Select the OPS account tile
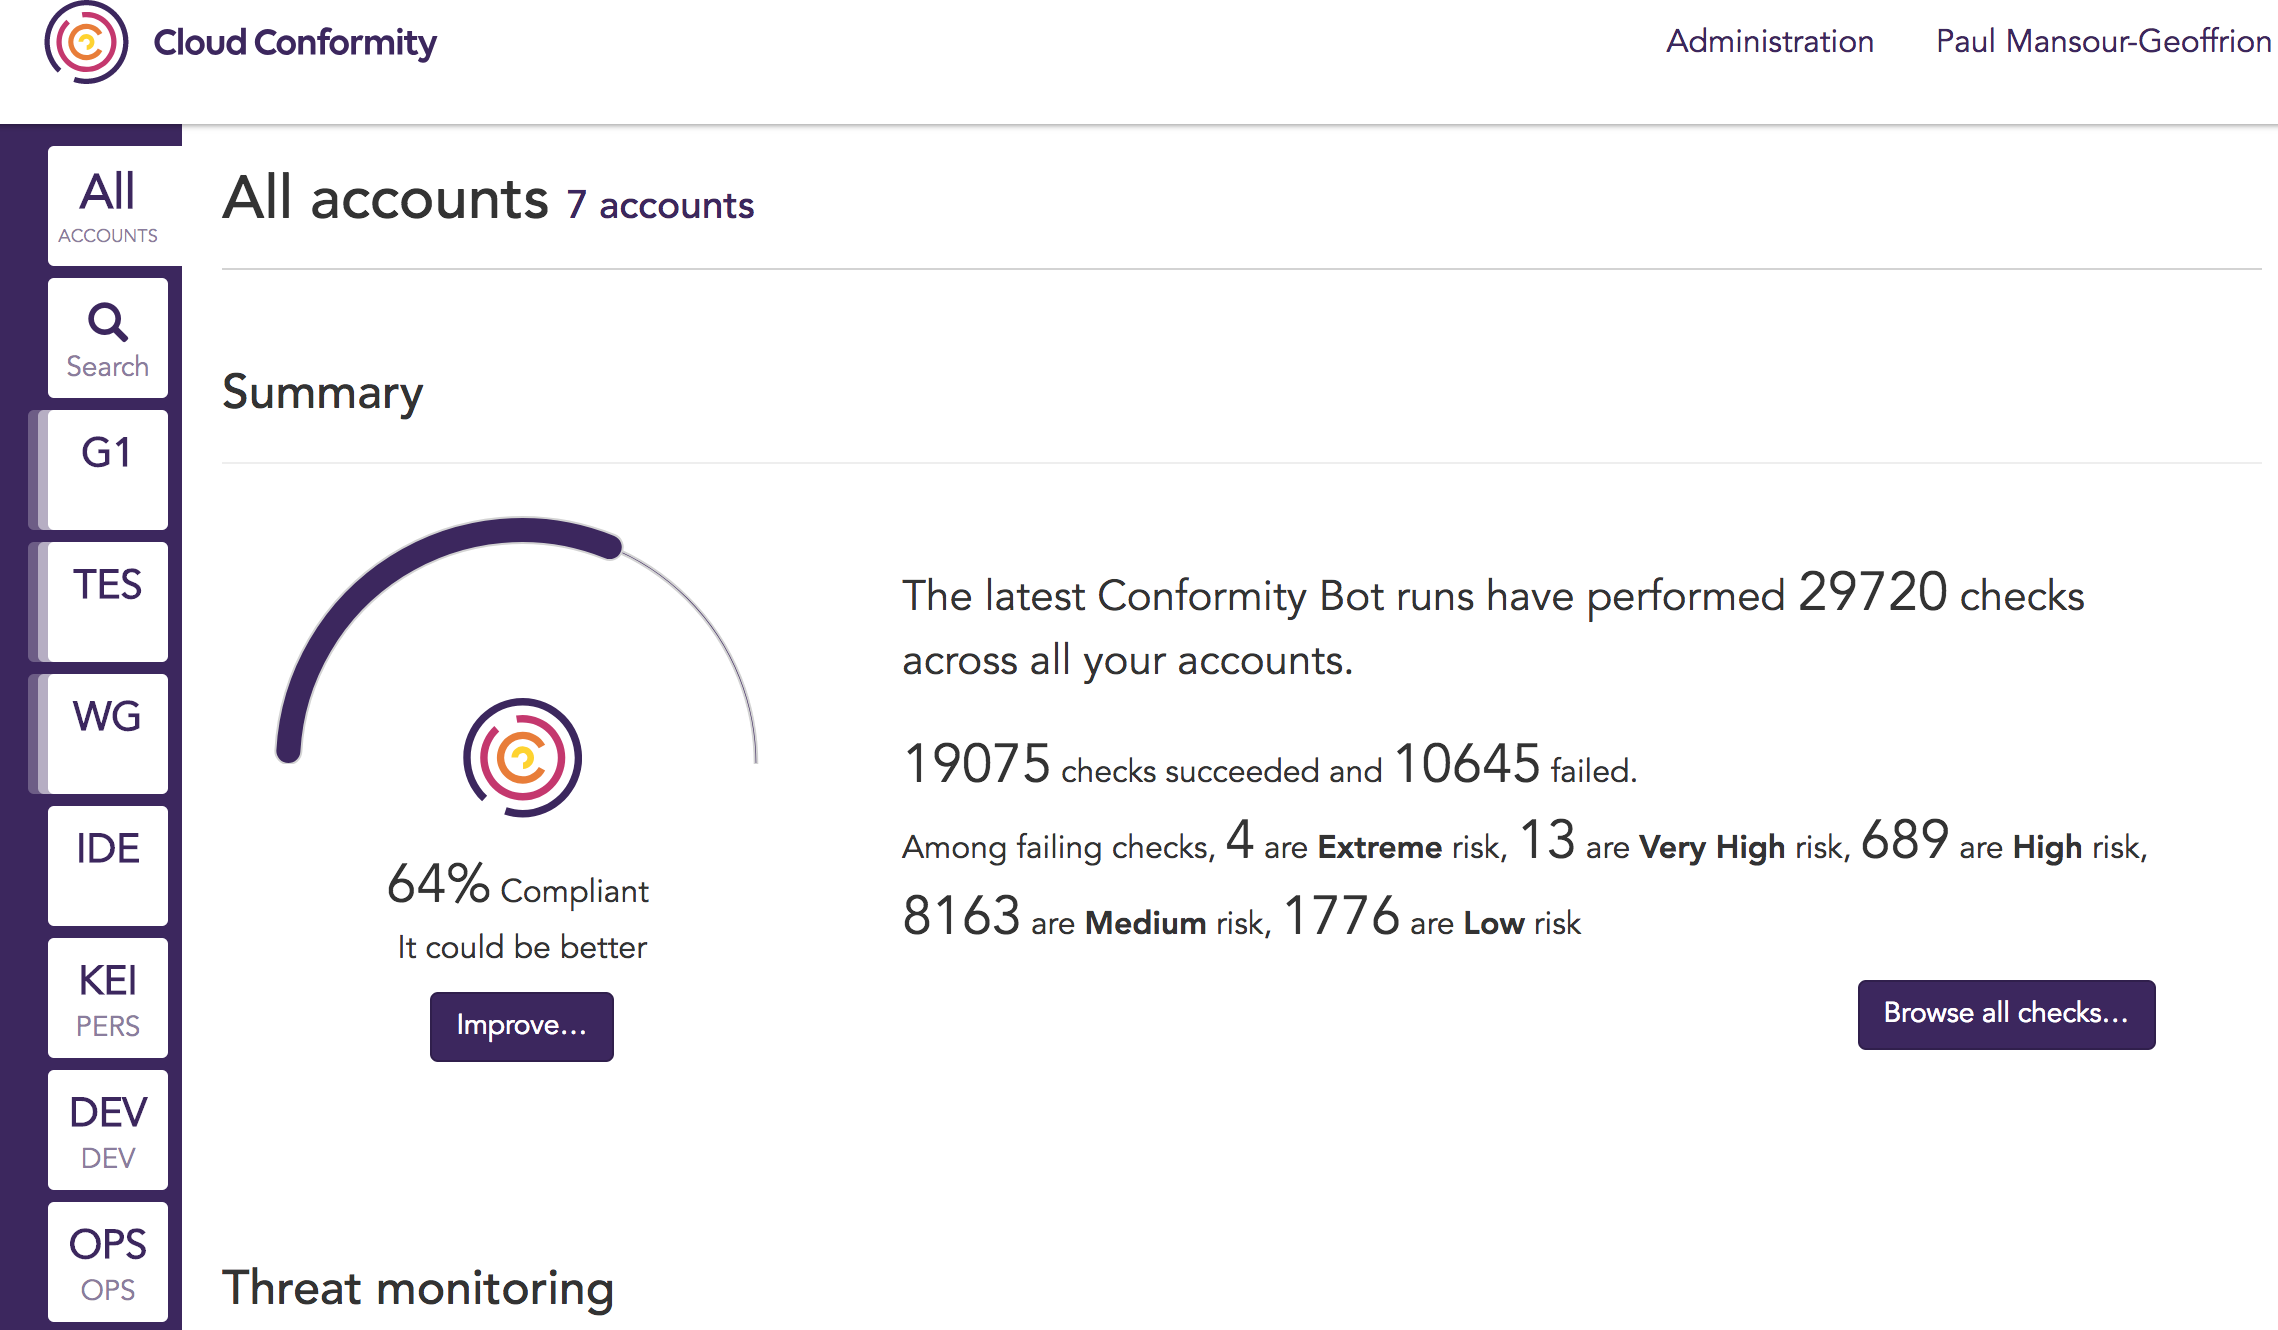This screenshot has width=2278, height=1330. tap(108, 1262)
